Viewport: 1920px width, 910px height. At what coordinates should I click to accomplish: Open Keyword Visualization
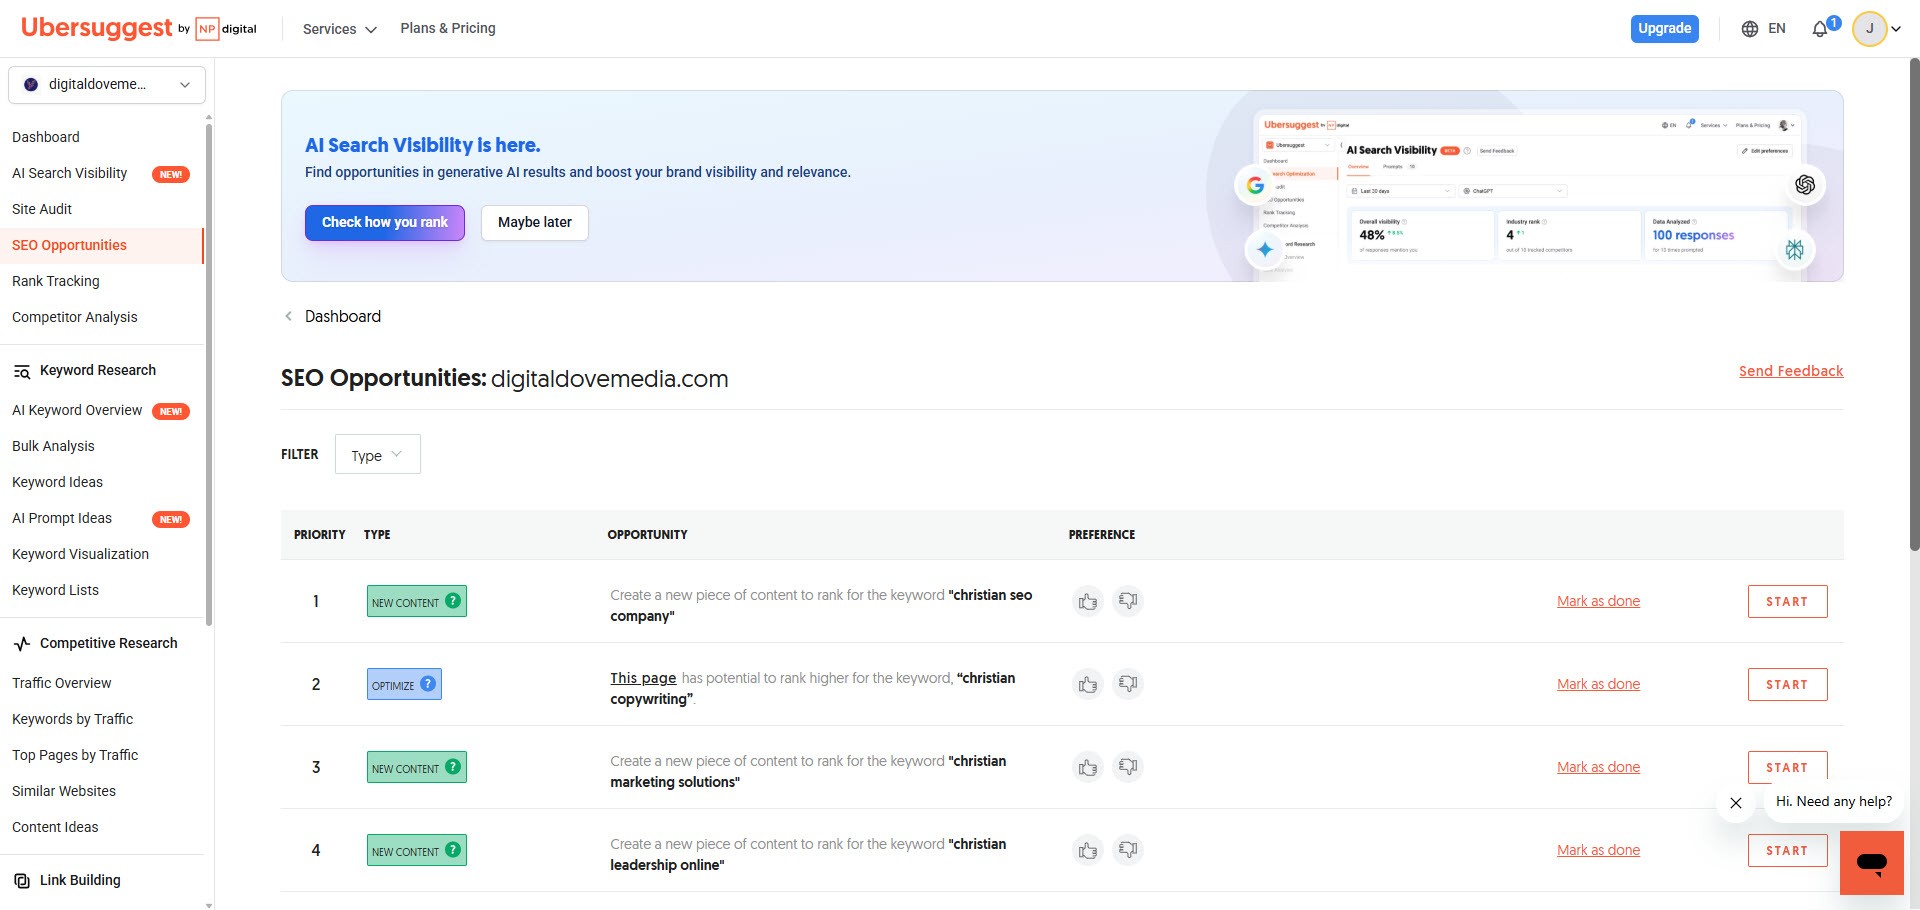click(x=80, y=554)
